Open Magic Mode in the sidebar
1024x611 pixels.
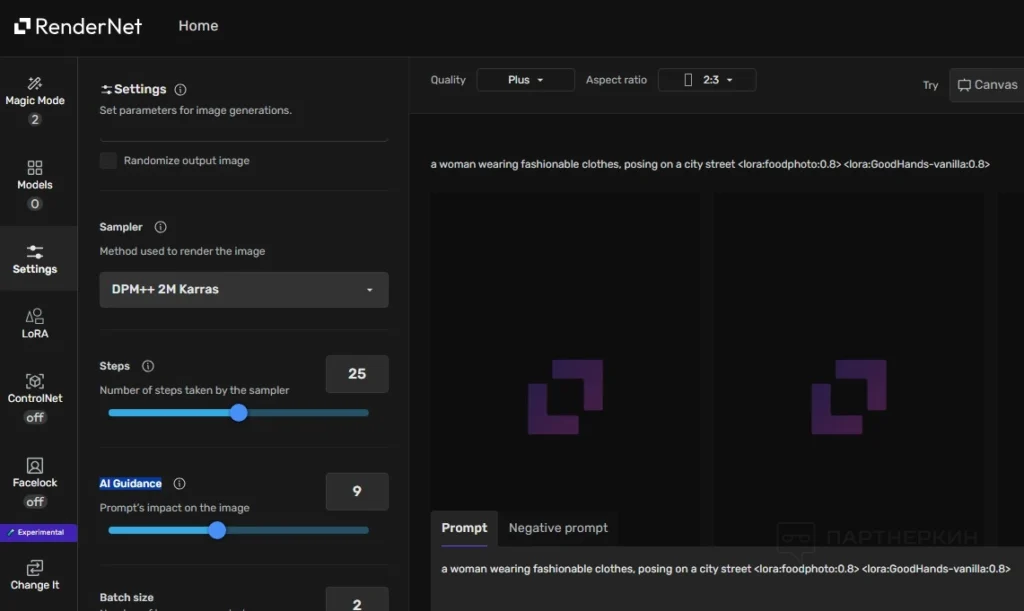click(35, 100)
